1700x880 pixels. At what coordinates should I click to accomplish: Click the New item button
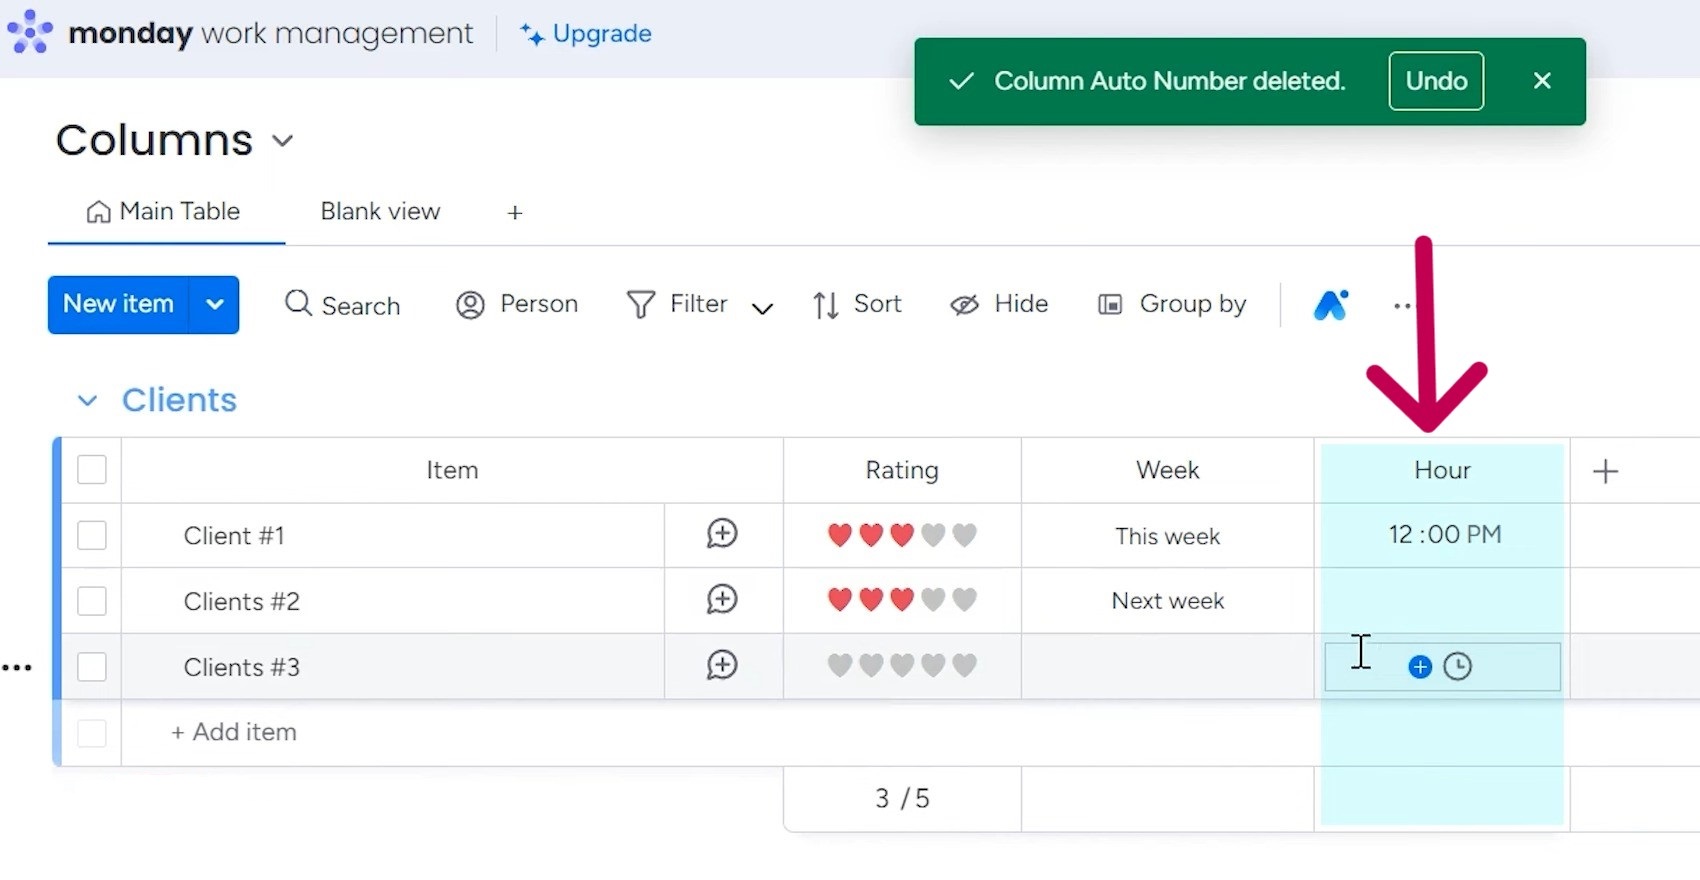118,304
